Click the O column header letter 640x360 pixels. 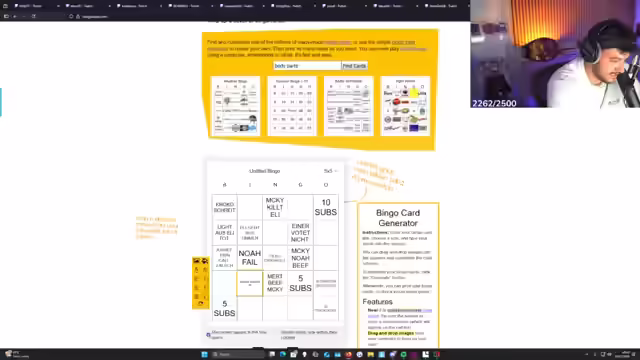click(326, 185)
